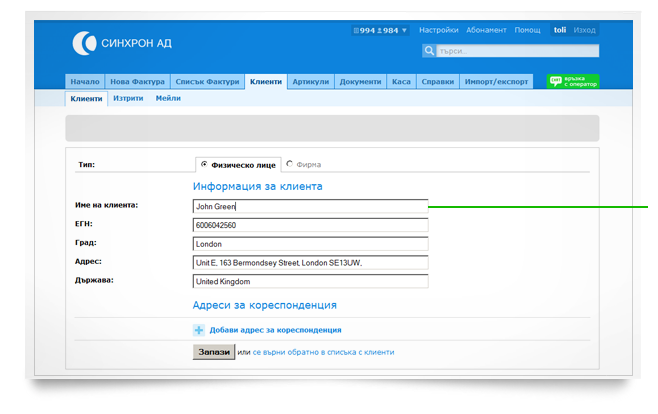This screenshot has width=658, height=414.
Task: Expand the 994 984 counter dropdown
Action: click(380, 31)
